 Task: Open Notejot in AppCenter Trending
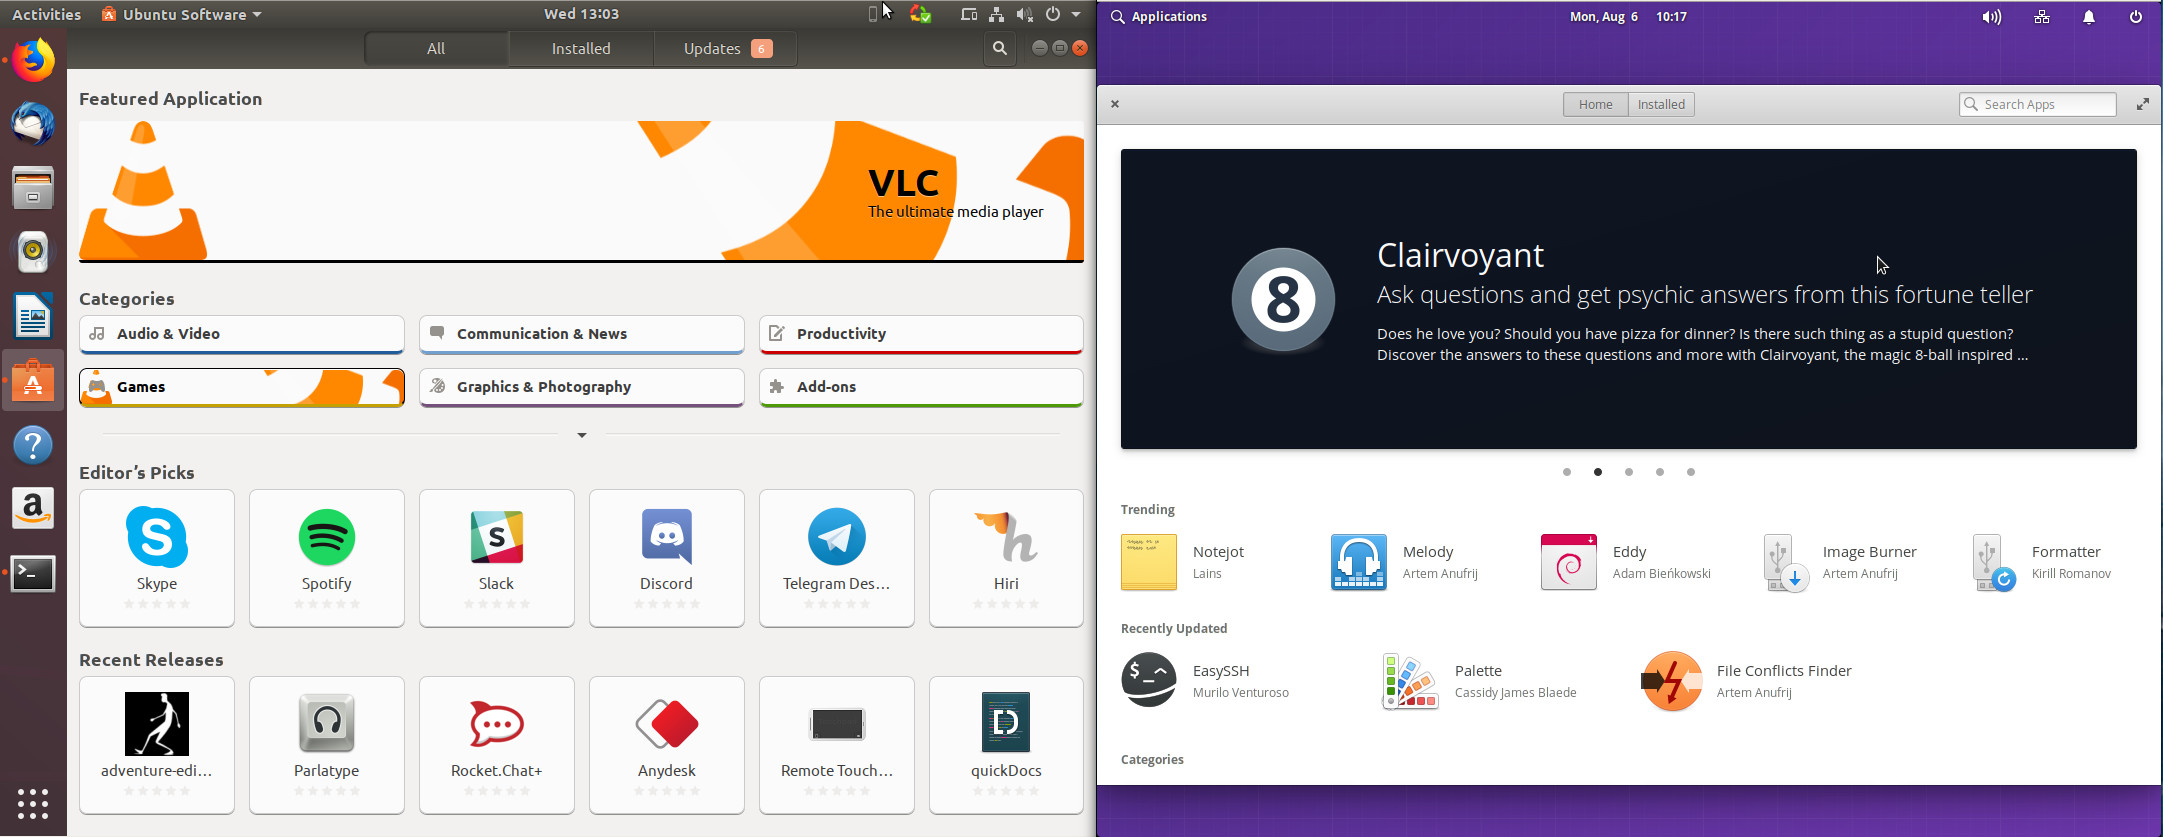pyautogui.click(x=1185, y=562)
